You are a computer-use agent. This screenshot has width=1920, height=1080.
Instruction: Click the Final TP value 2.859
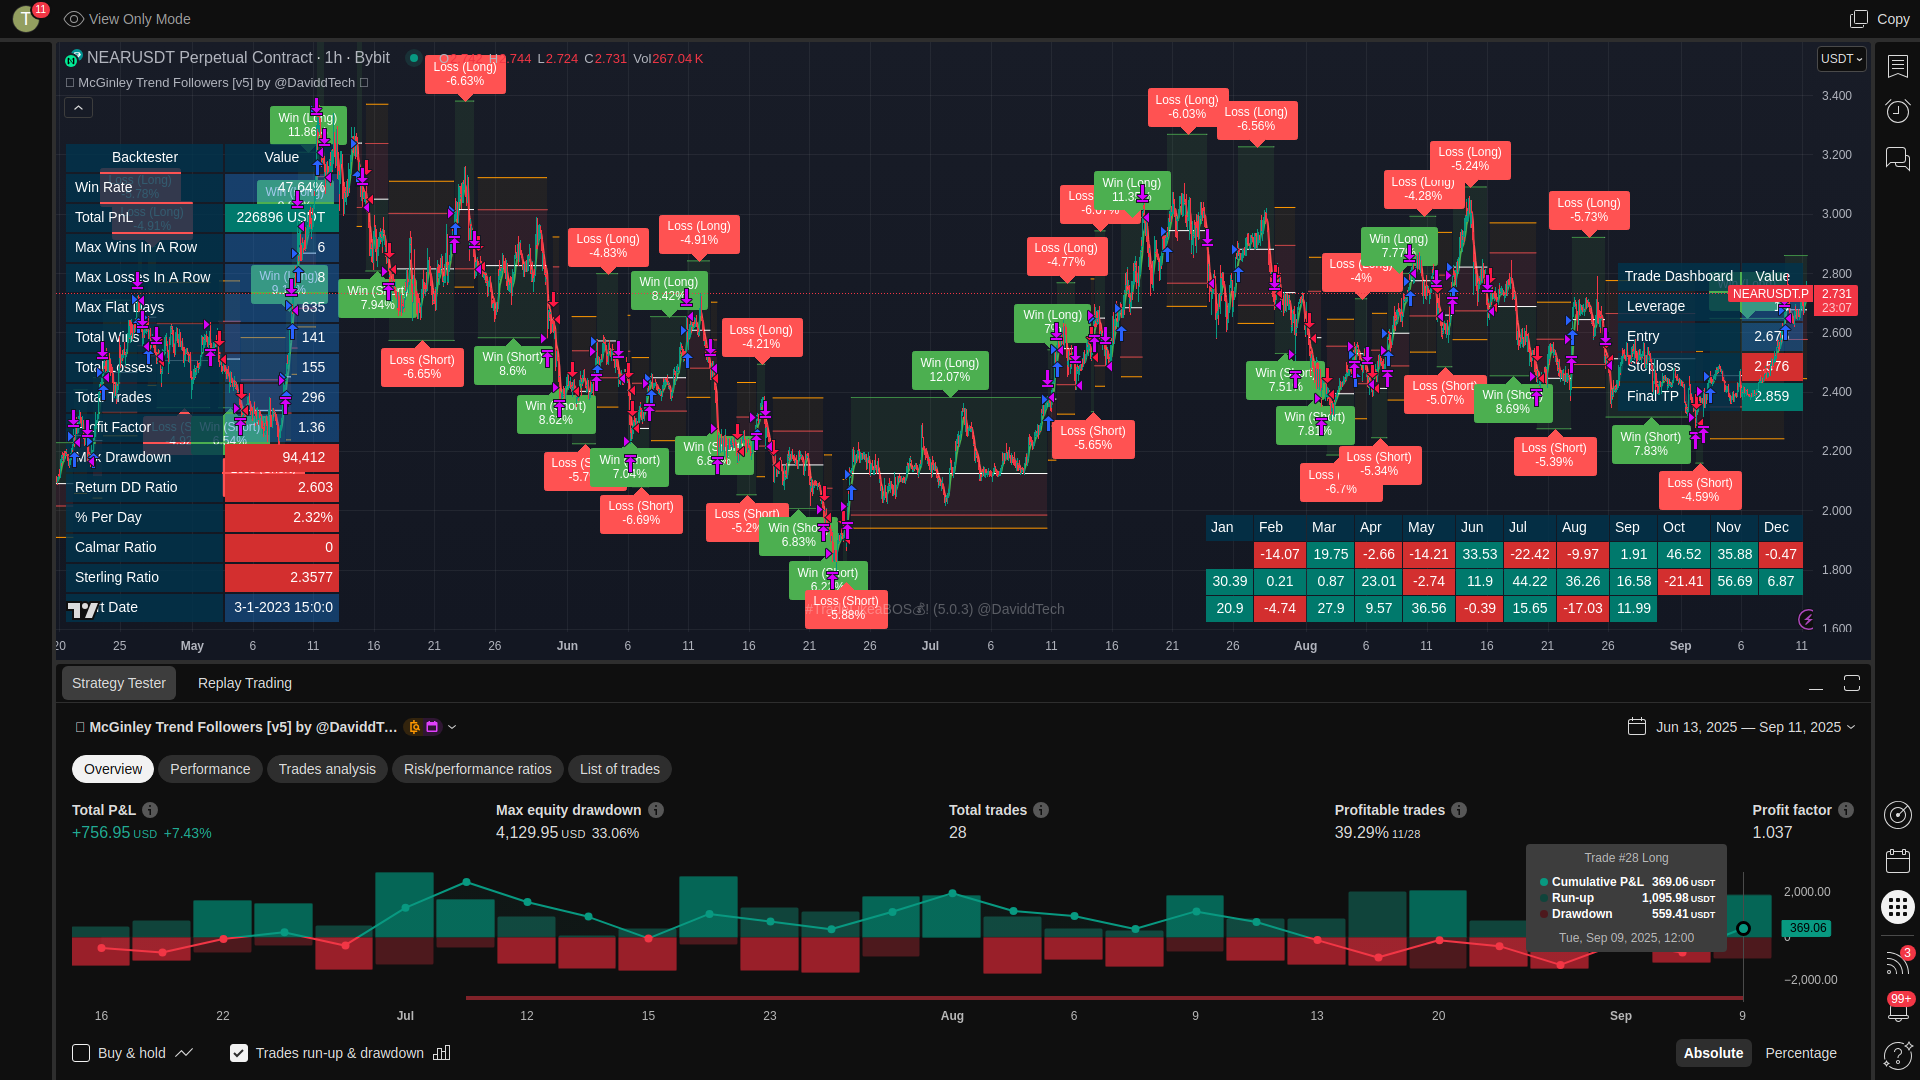point(1772,396)
